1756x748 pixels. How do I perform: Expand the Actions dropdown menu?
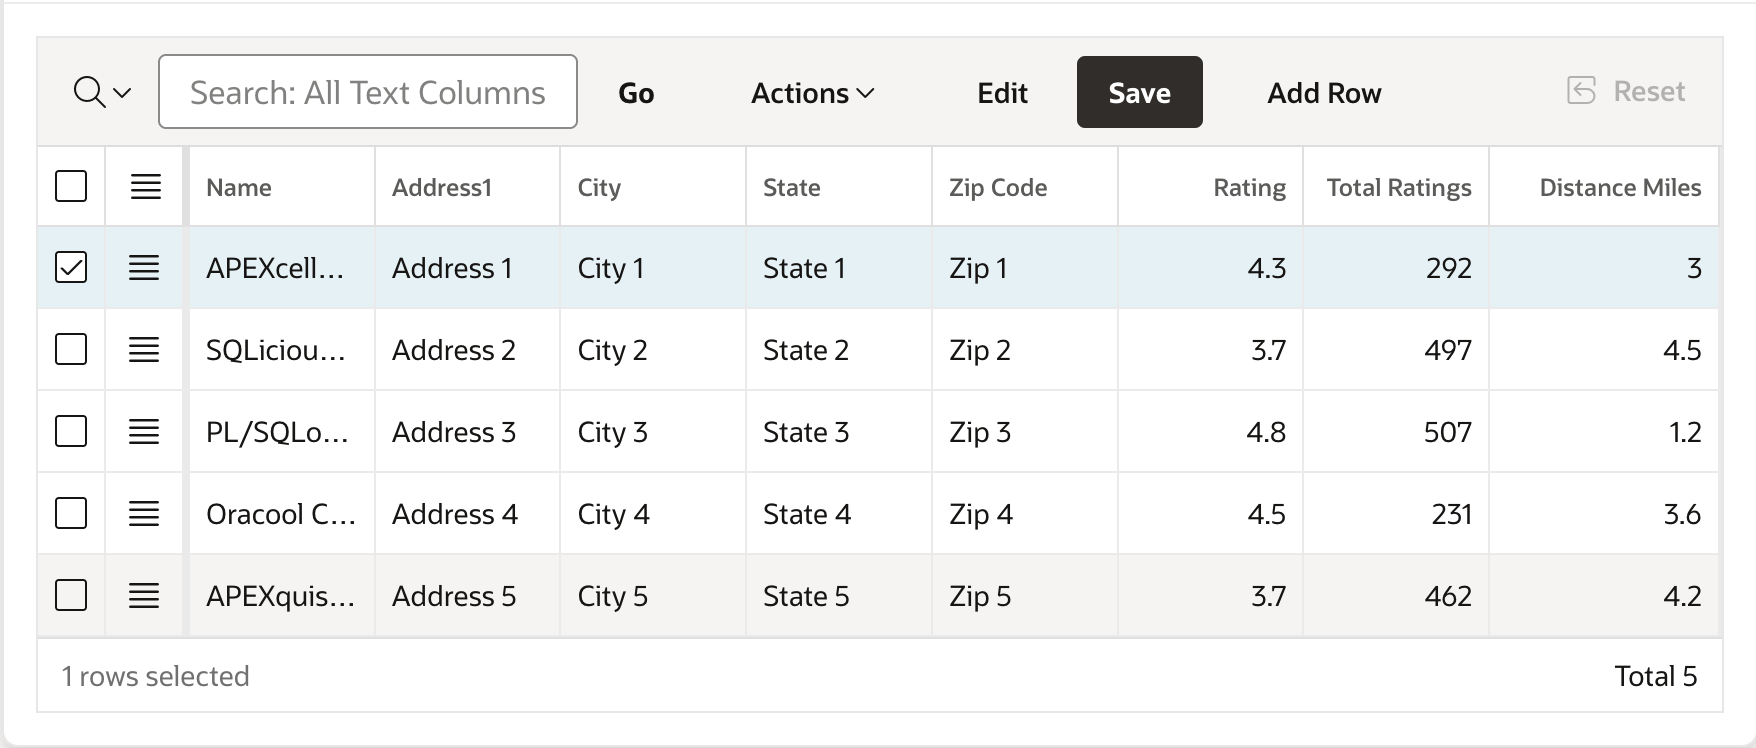[812, 92]
